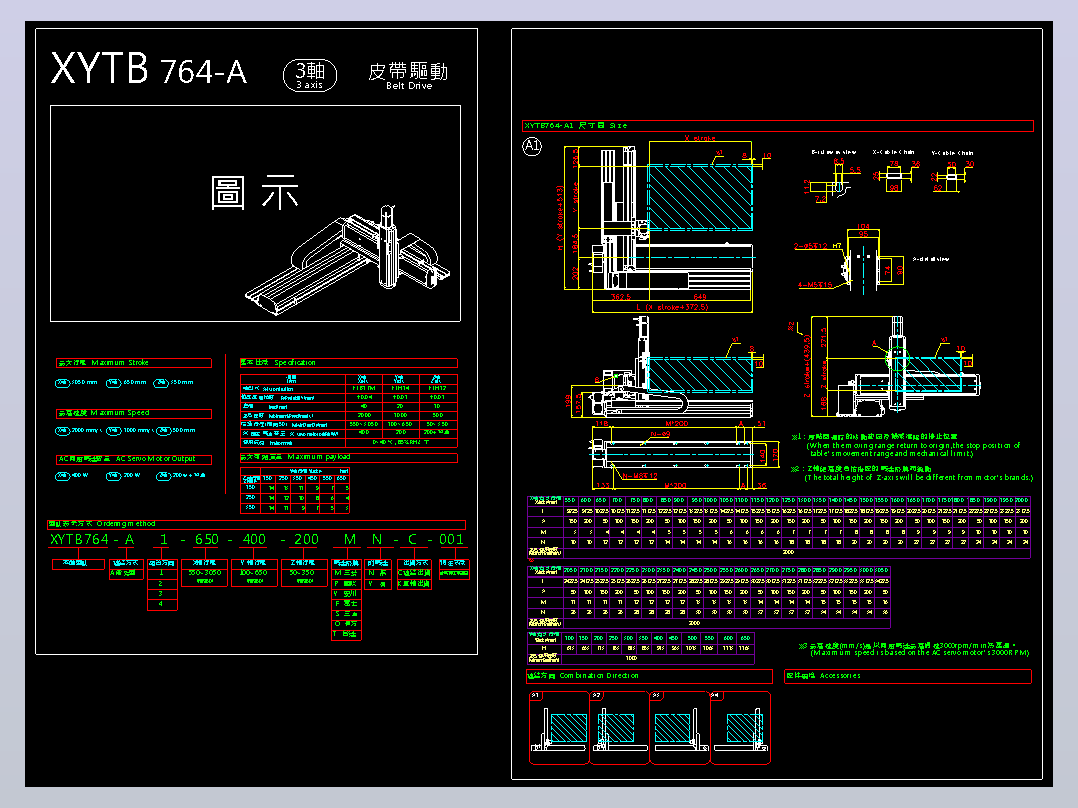Select the "400" Y stroke ordering value
Image resolution: width=1078 pixels, height=808 pixels.
click(x=254, y=540)
